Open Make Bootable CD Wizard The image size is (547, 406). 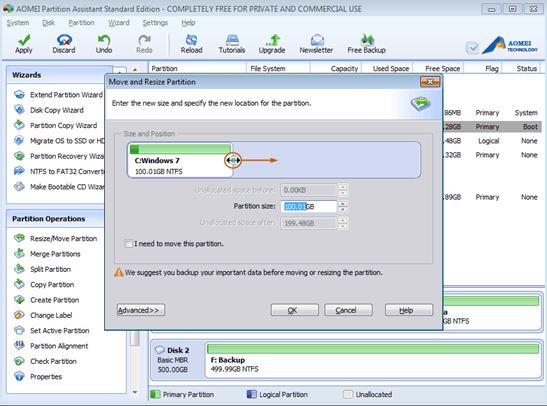(x=59, y=187)
